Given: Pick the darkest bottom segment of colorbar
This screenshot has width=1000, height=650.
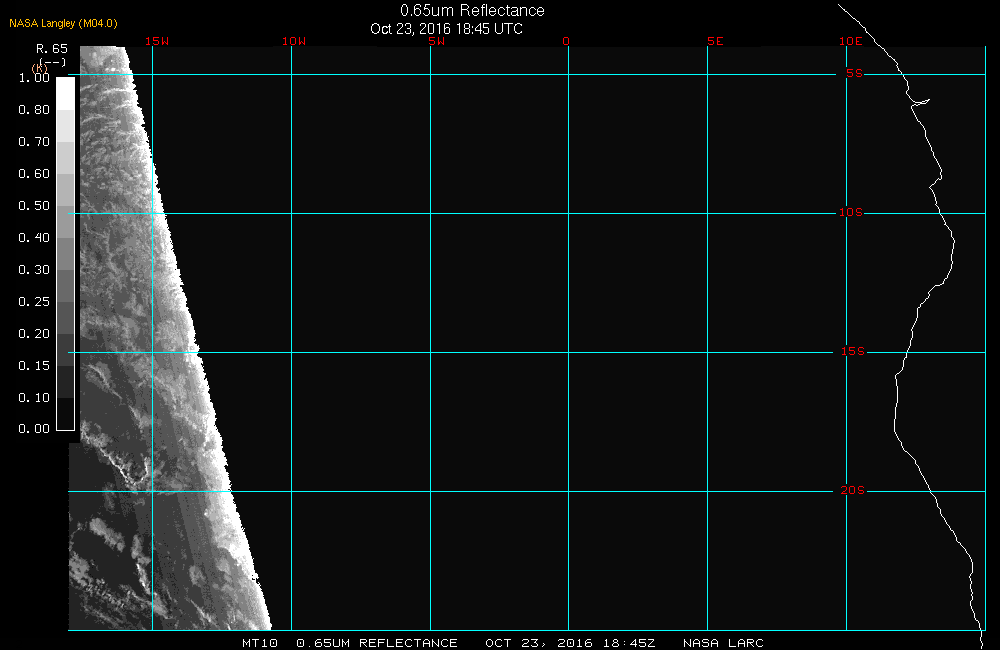Looking at the screenshot, I should pos(64,413).
